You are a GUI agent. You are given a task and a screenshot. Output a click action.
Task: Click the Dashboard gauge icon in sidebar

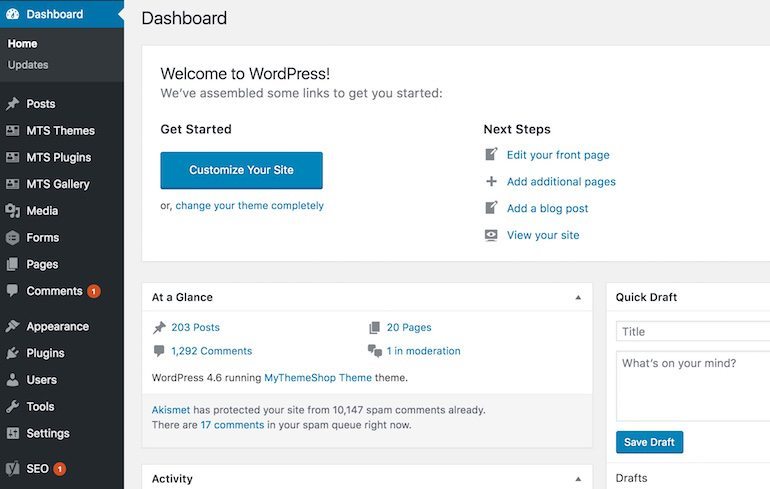[x=13, y=14]
